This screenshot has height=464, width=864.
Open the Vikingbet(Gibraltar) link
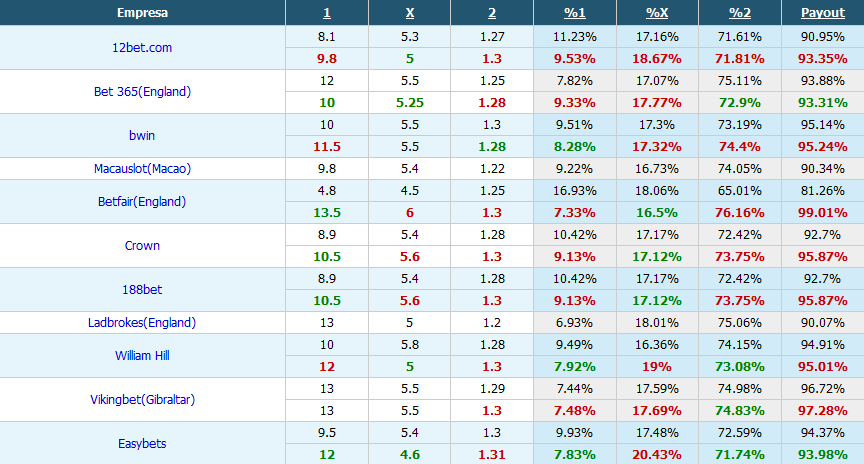point(142,400)
